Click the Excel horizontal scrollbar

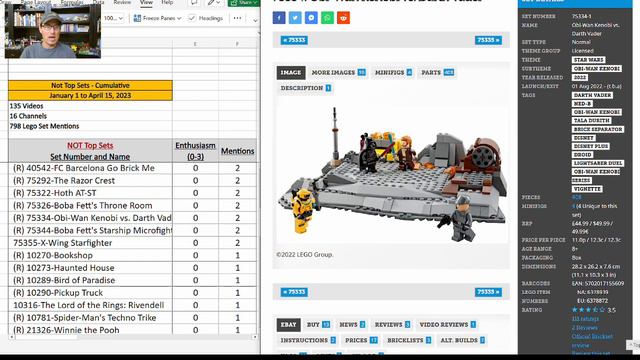(133, 337)
